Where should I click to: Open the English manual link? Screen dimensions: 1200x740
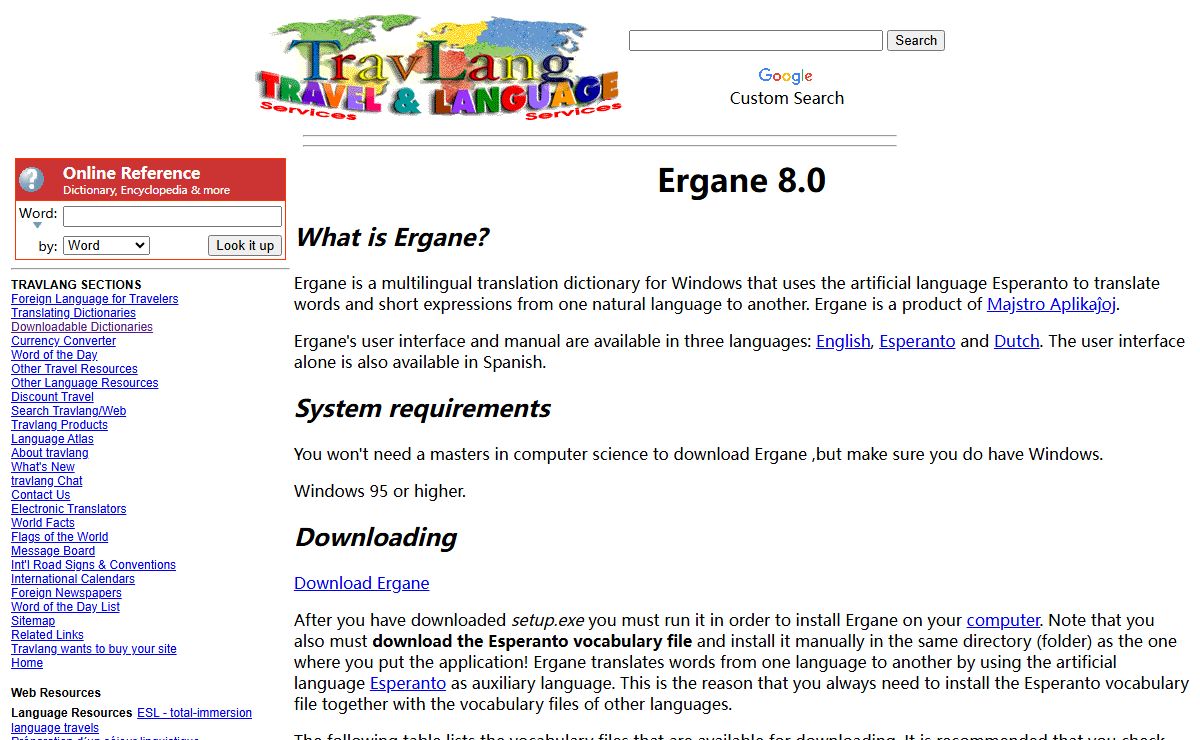pos(843,341)
